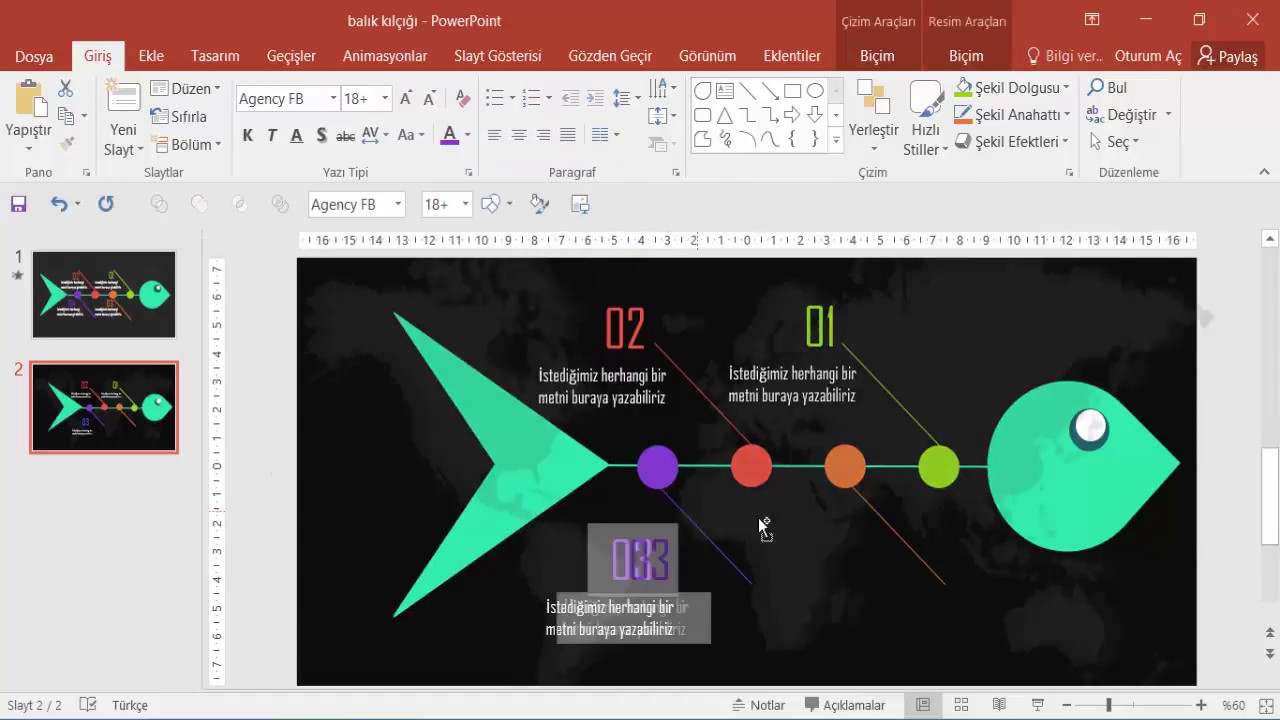Align text left
The height and width of the screenshot is (720, 1280).
(494, 135)
